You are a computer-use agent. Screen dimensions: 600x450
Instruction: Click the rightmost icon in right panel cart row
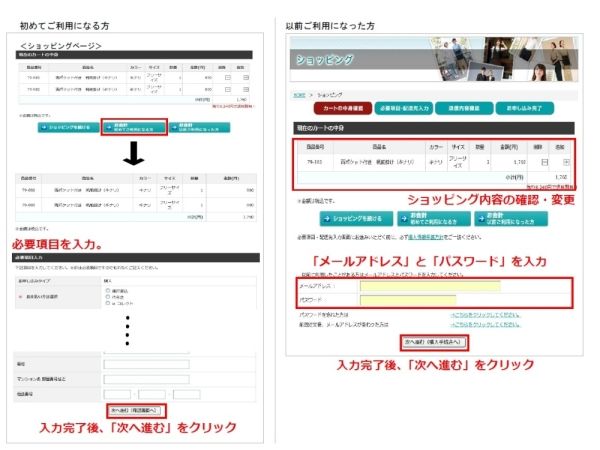[x=566, y=161]
